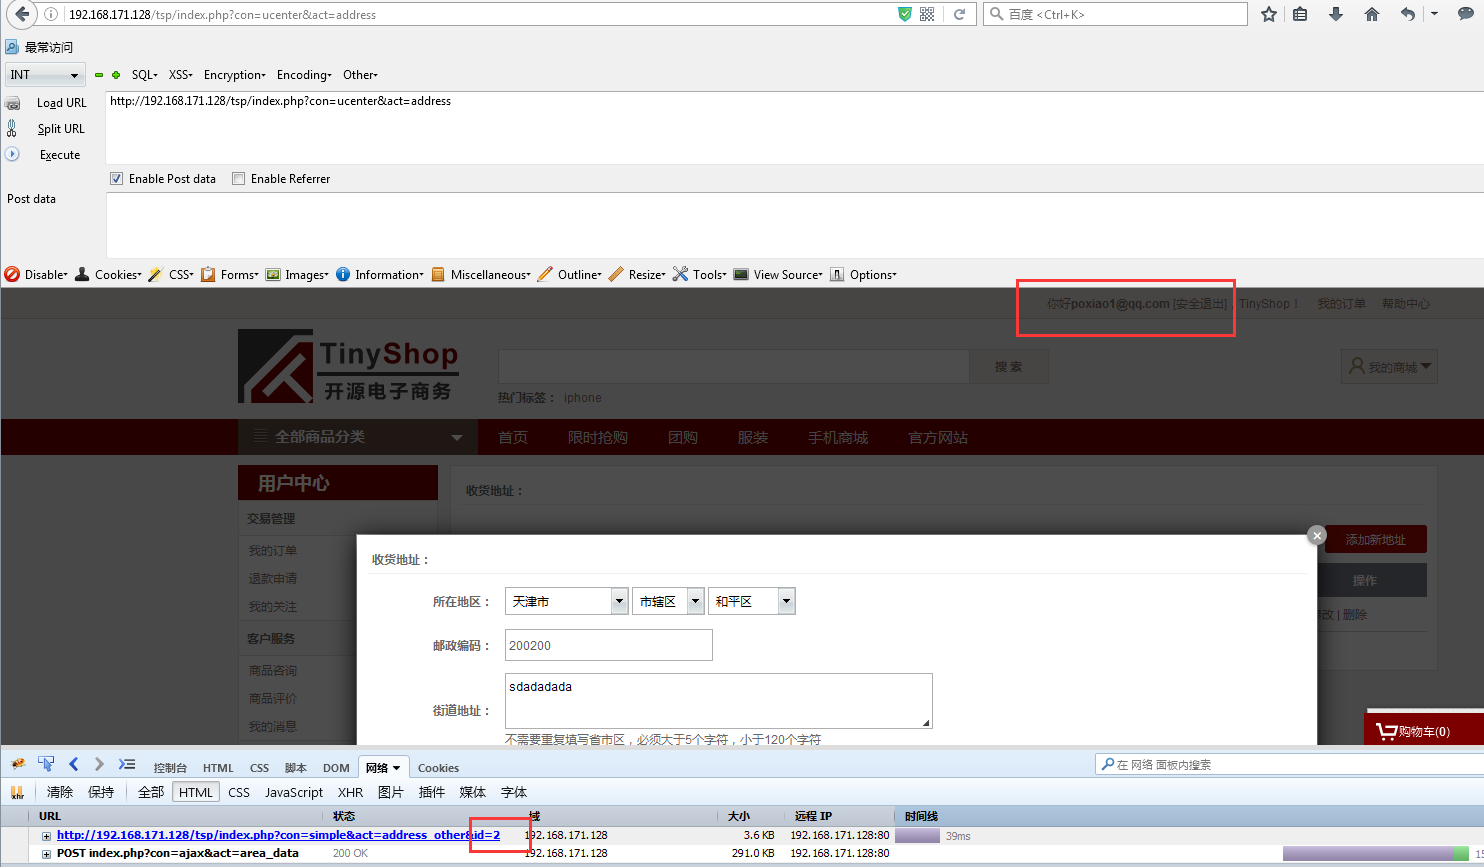Switch to Firebug 控制台 tab
1484x867 pixels.
click(170, 768)
